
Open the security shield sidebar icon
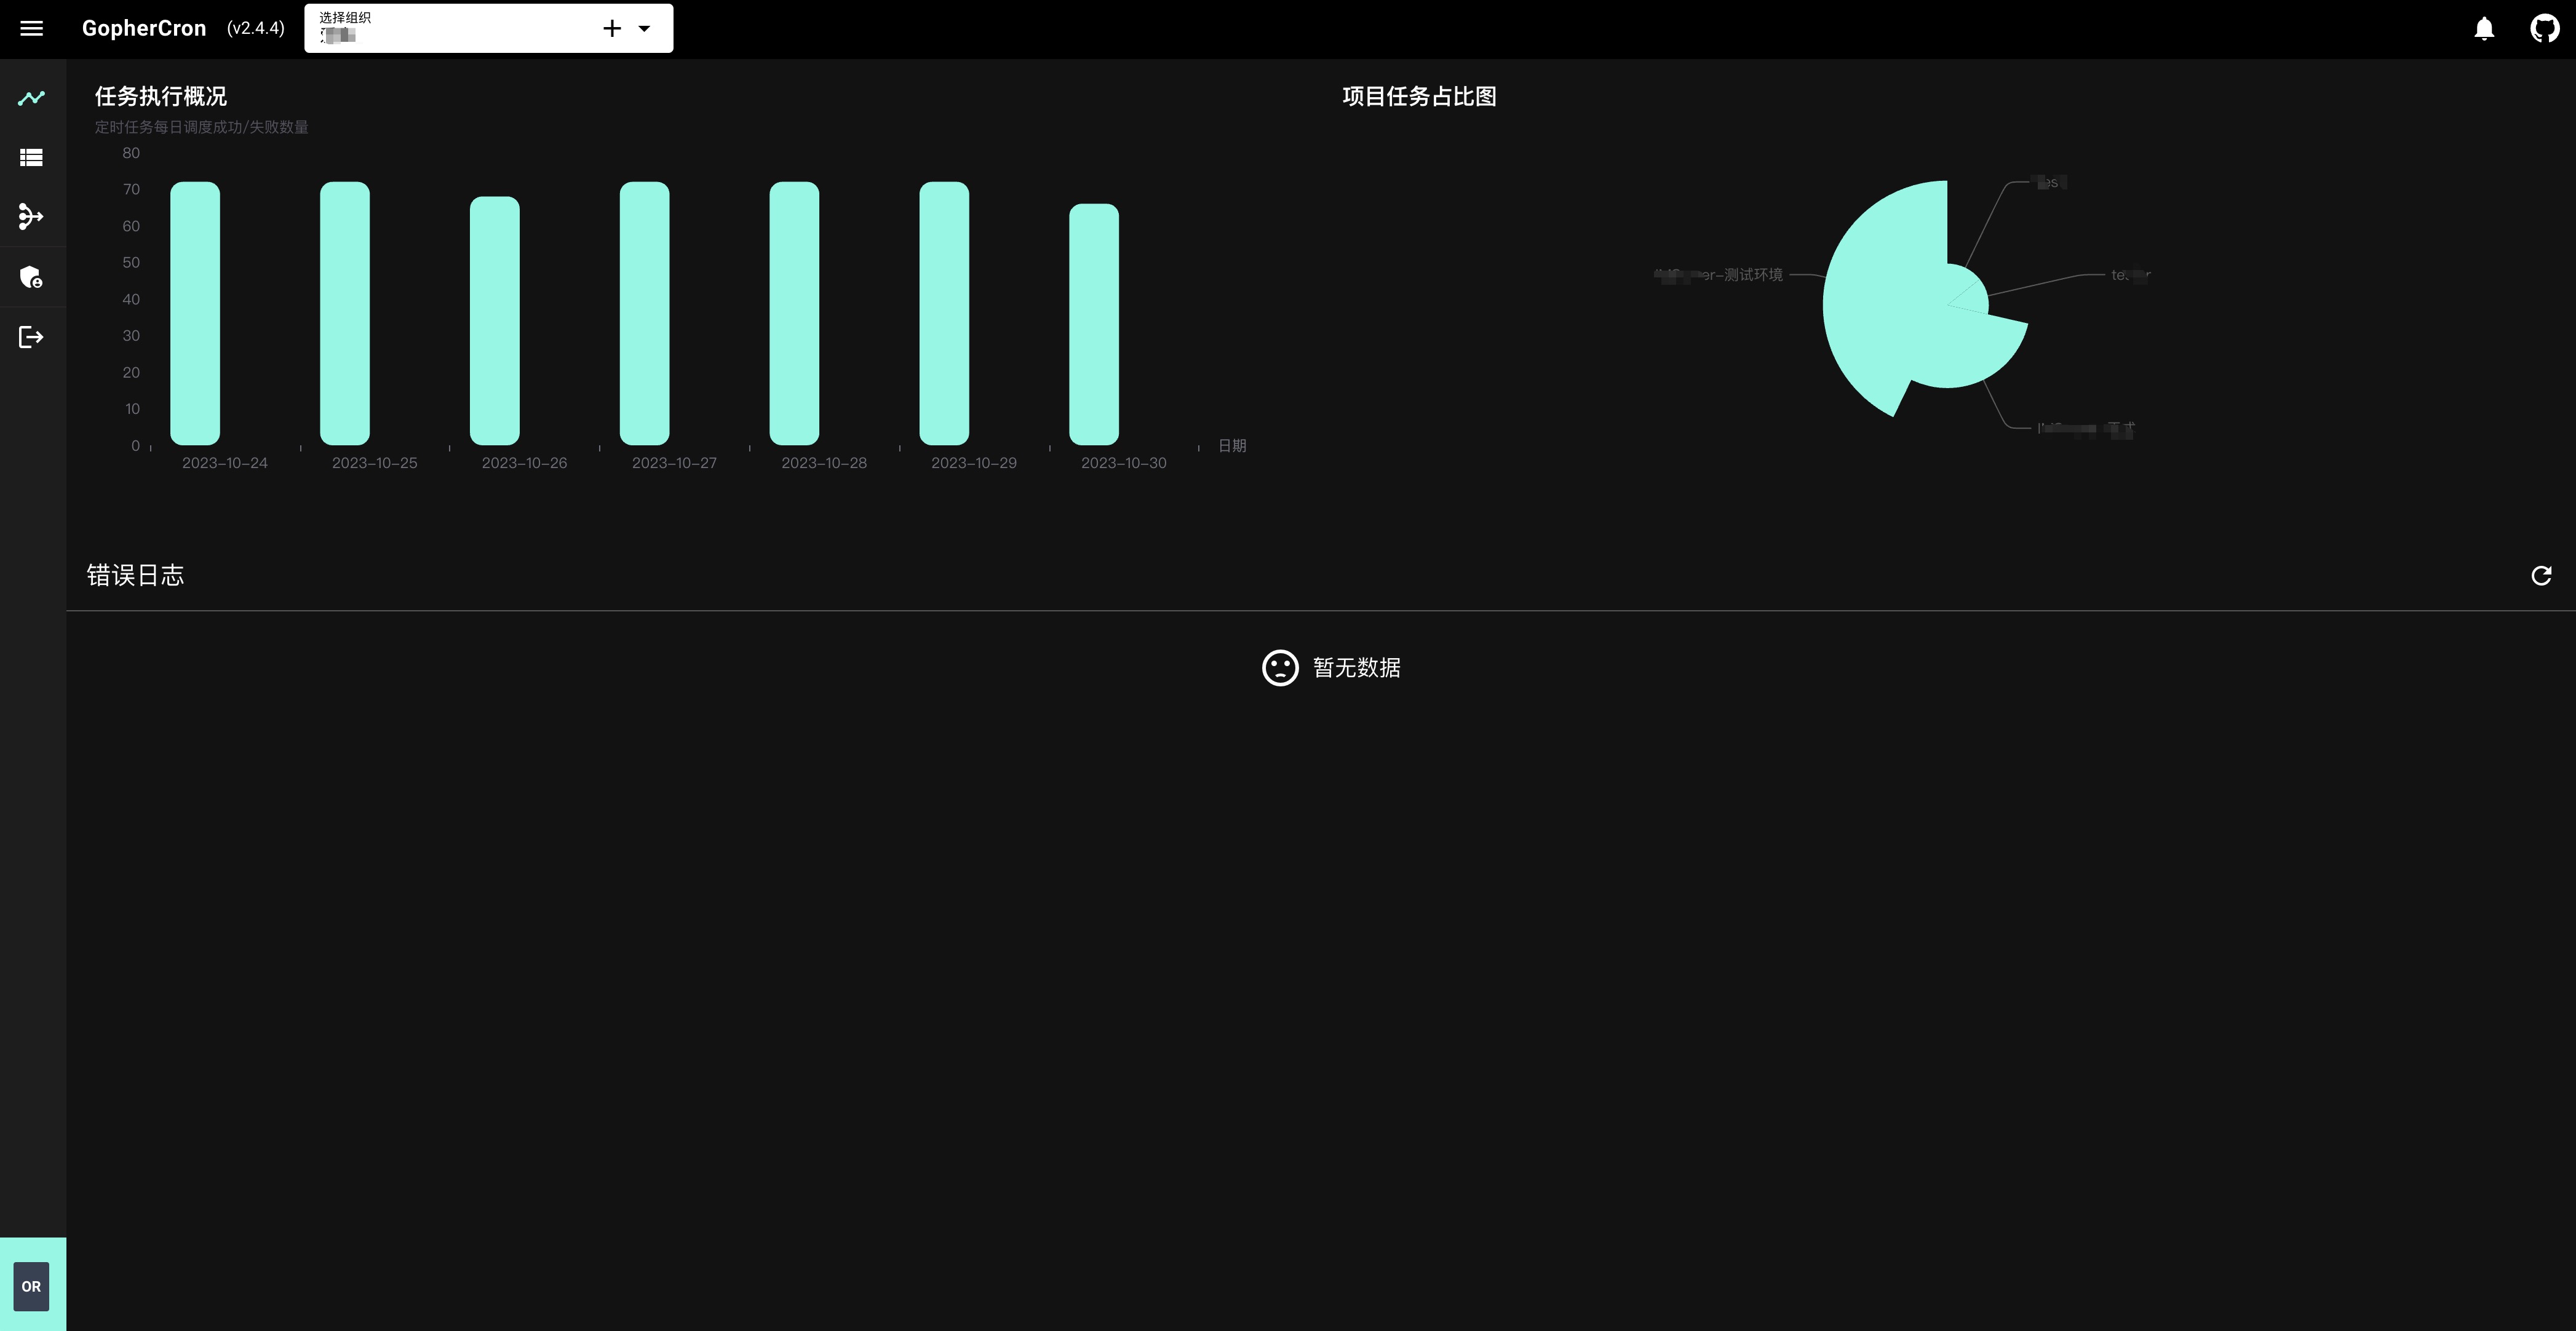point(31,277)
